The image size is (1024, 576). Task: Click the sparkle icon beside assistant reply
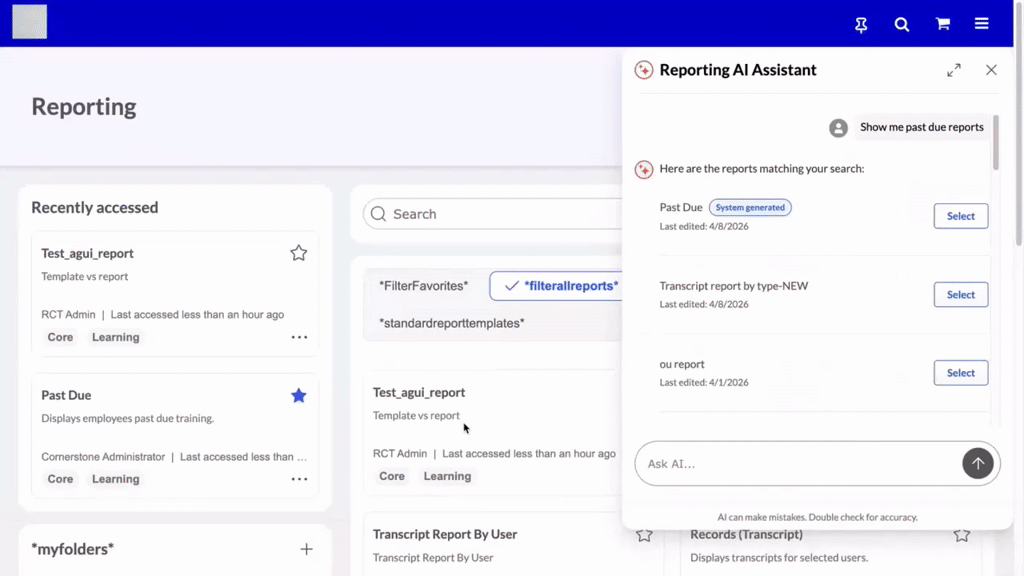pos(643,169)
